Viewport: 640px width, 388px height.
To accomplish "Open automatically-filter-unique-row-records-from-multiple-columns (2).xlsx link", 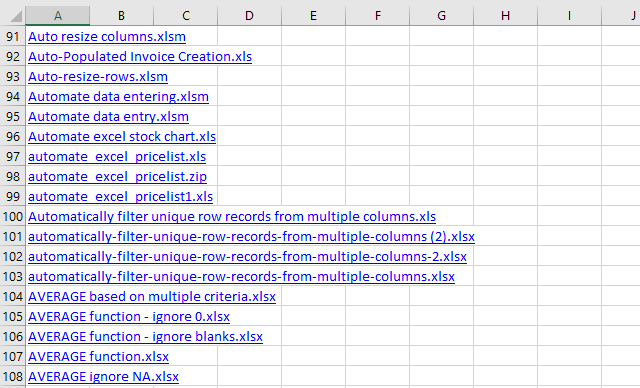I will [251, 237].
